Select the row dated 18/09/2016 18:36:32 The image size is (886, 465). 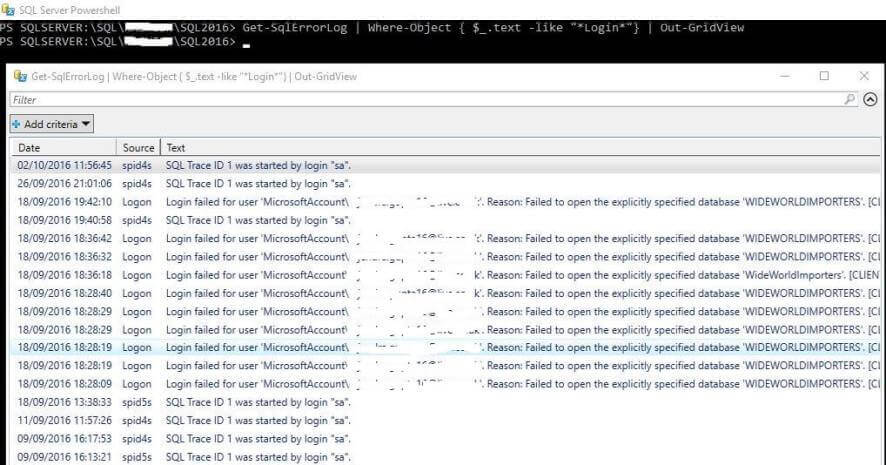pyautogui.click(x=446, y=257)
